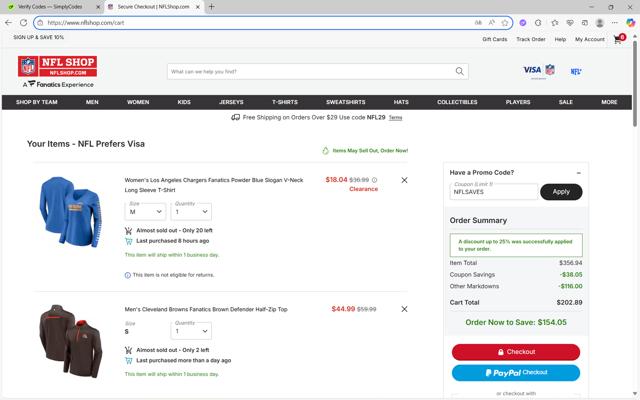
Task: Click the page vertical scrollbar
Action: coord(635,82)
